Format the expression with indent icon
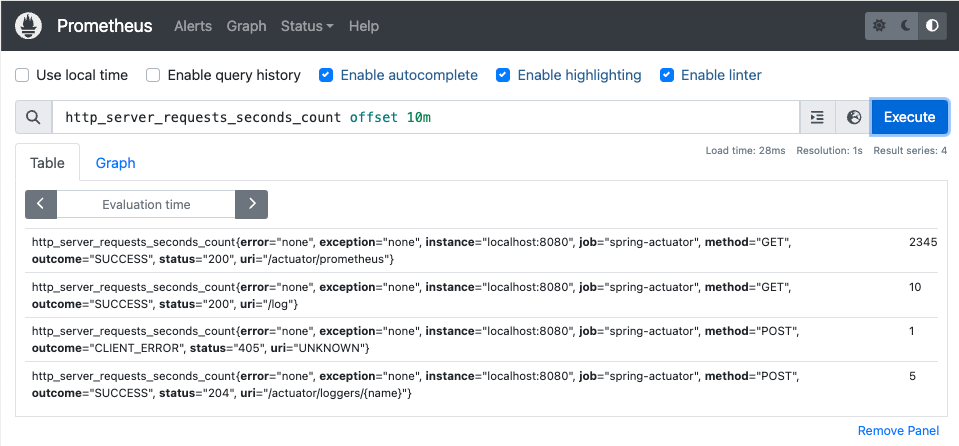Image resolution: width=959 pixels, height=446 pixels. [x=817, y=117]
